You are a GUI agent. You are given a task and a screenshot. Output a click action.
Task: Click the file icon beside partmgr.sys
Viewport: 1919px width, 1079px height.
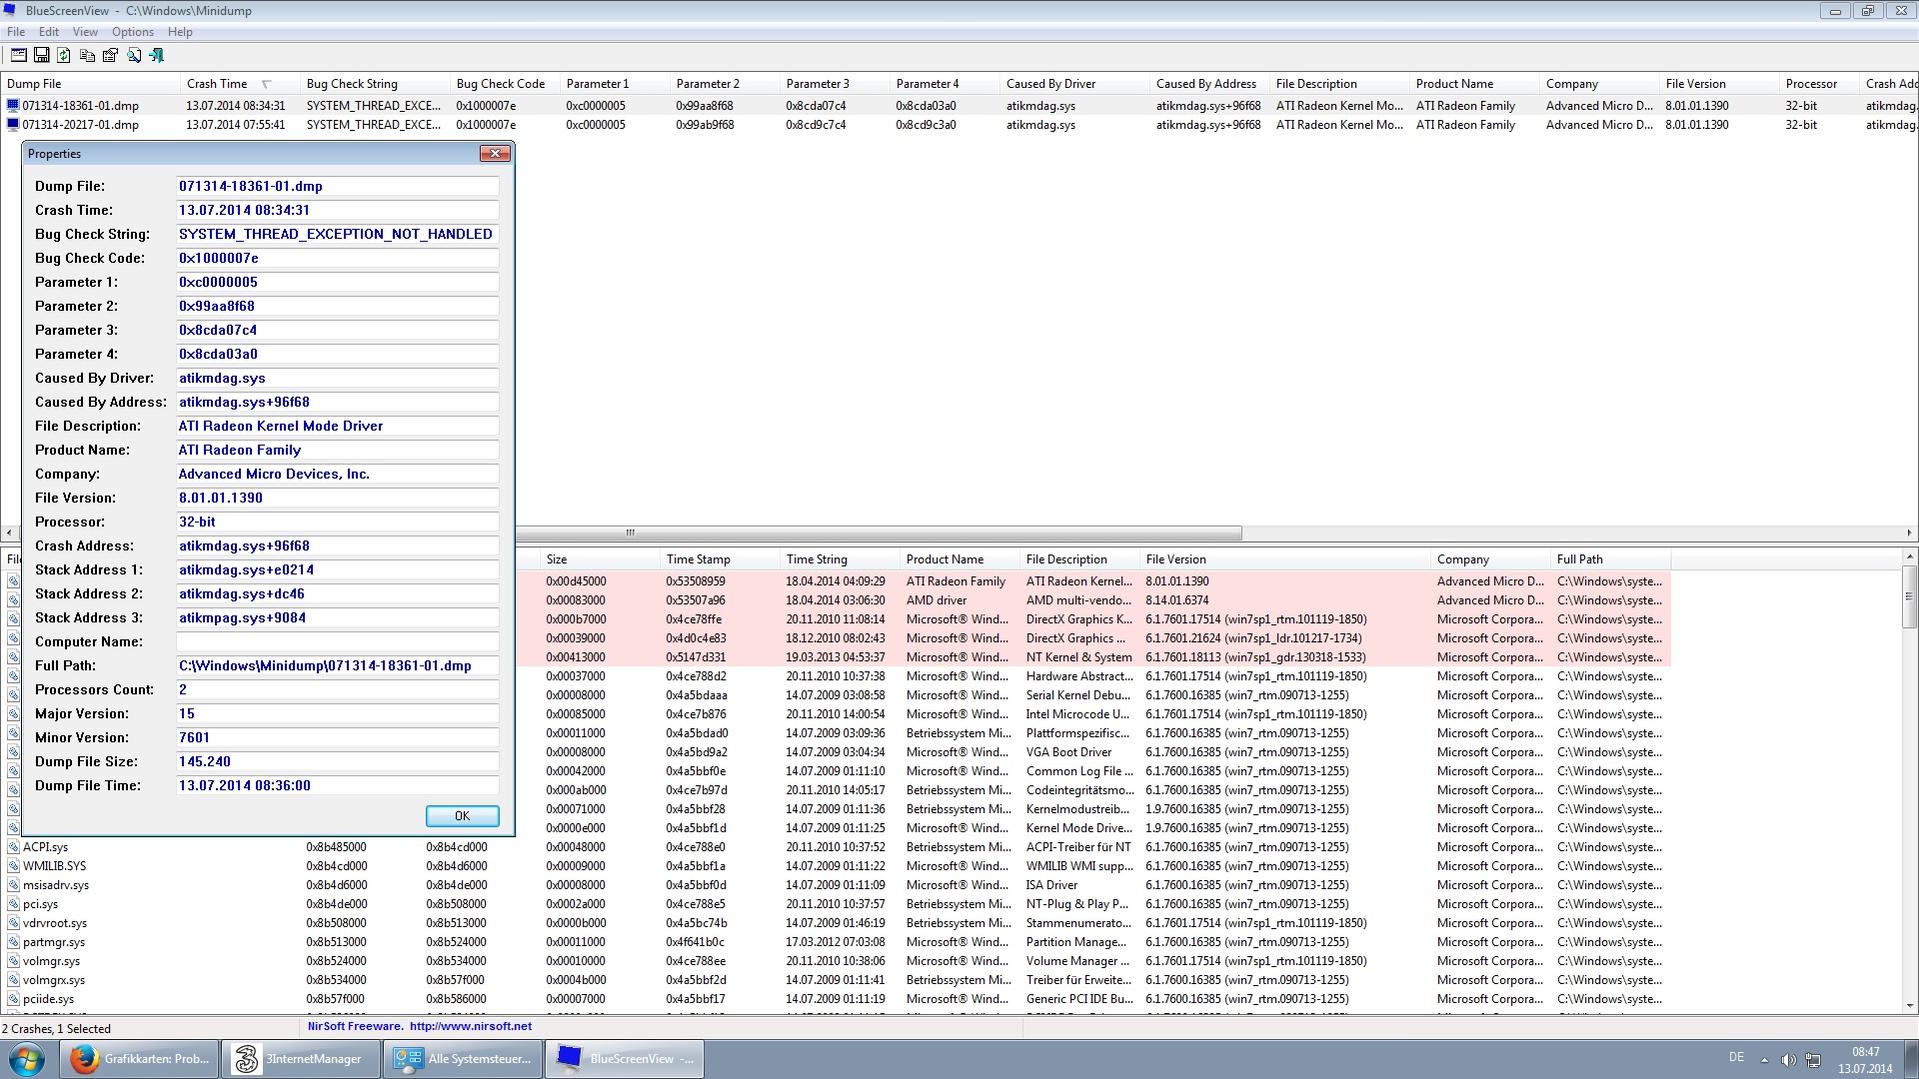click(x=13, y=942)
